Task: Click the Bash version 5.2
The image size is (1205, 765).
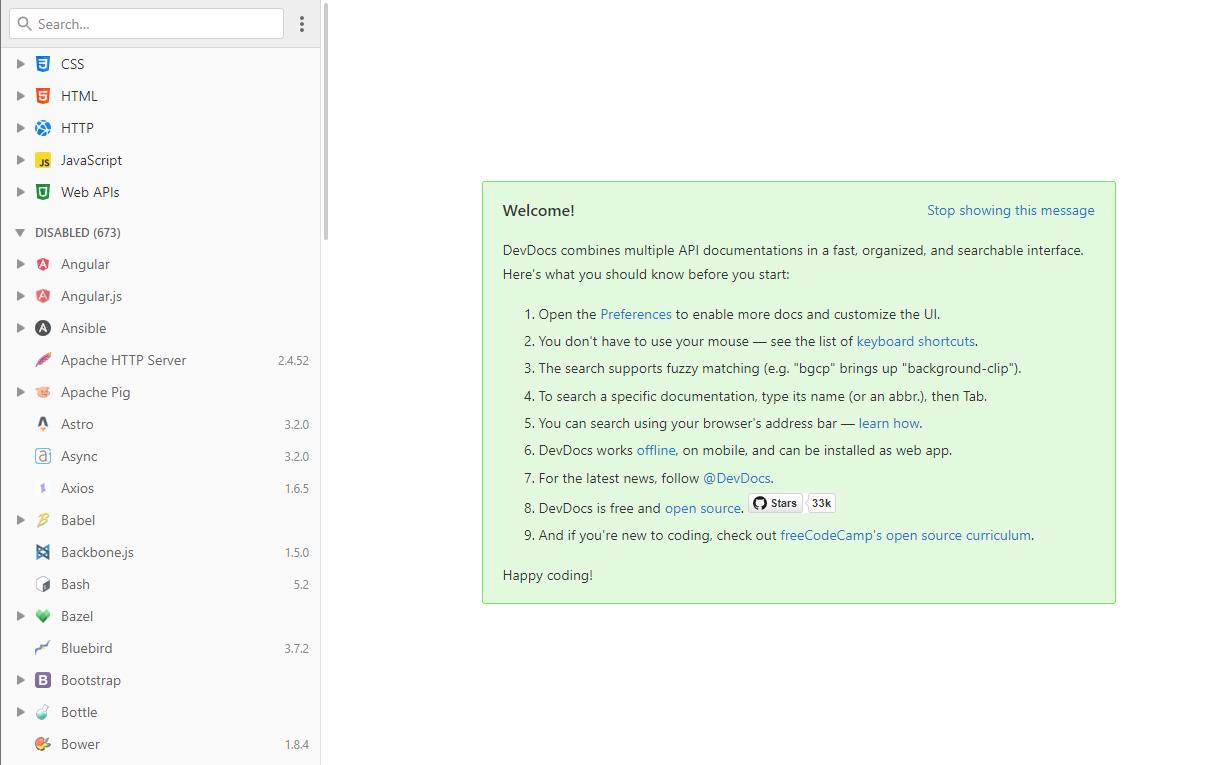Action: click(x=301, y=585)
